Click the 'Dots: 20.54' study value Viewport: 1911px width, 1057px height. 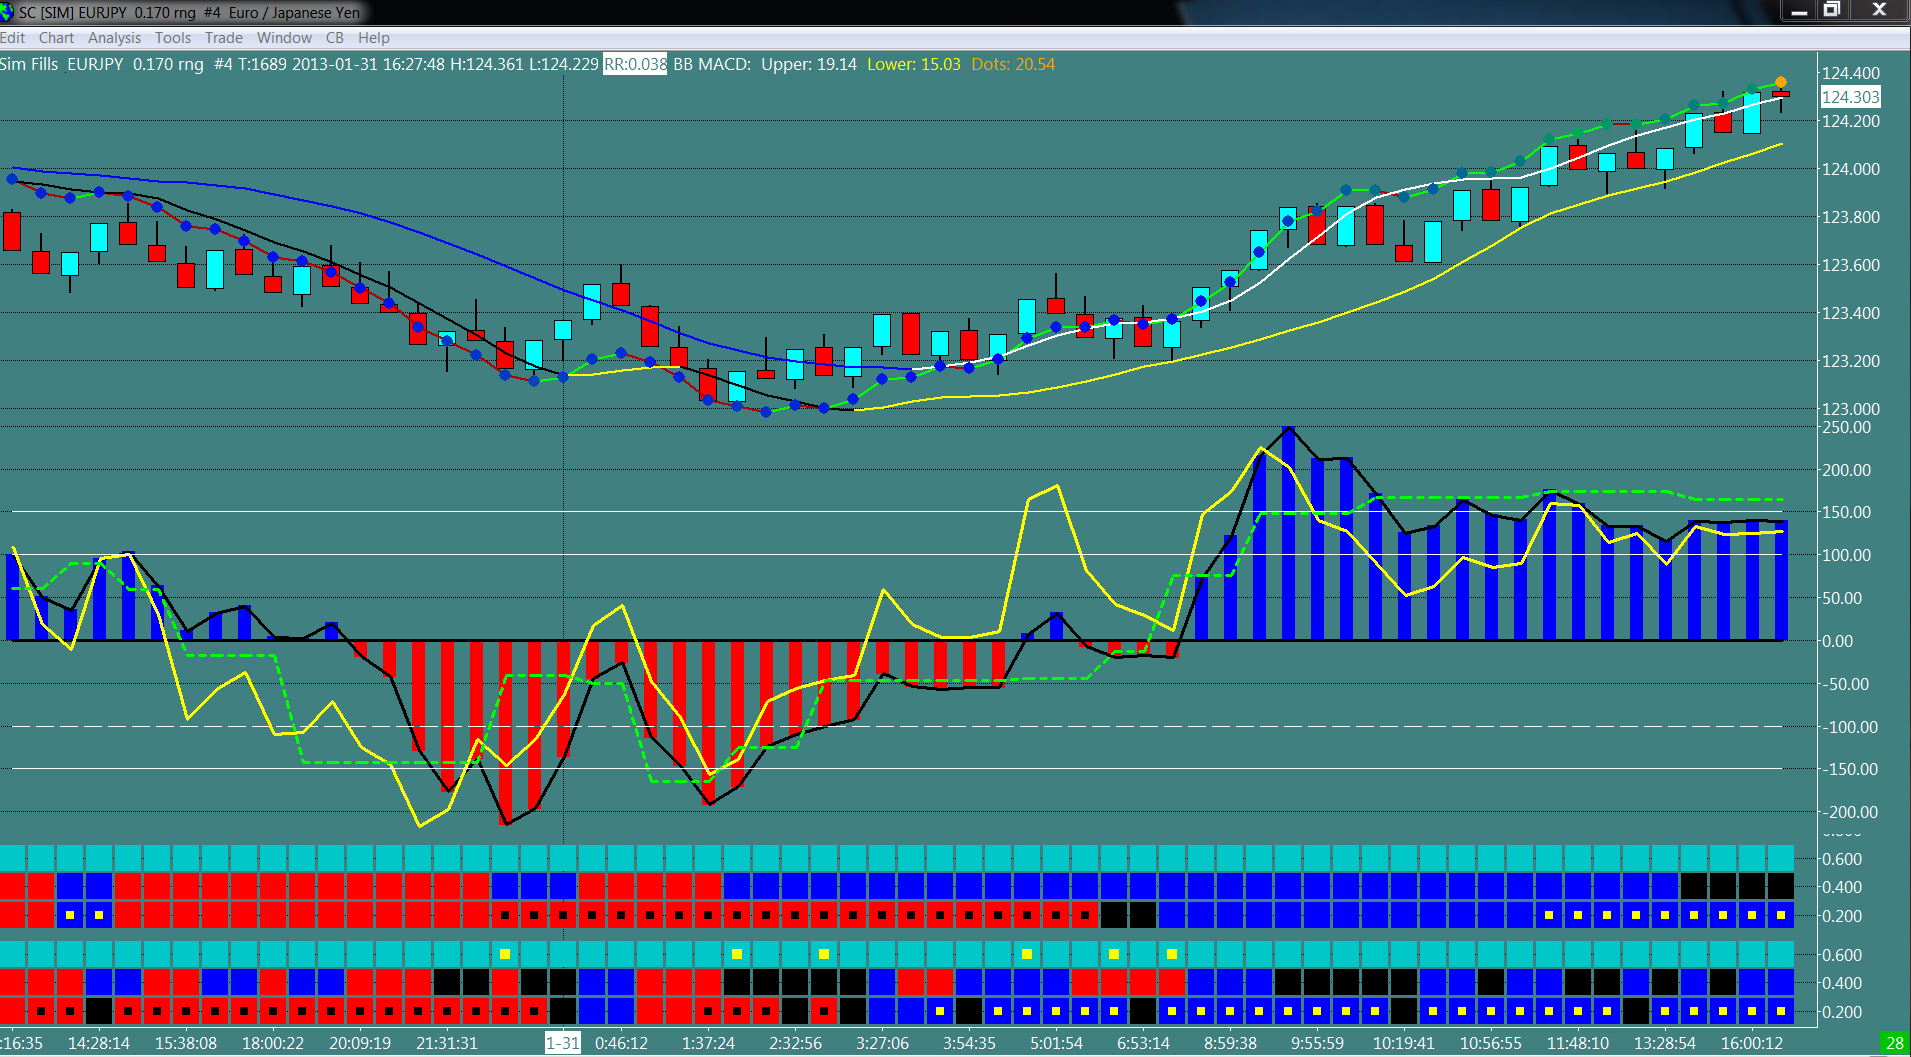1013,64
